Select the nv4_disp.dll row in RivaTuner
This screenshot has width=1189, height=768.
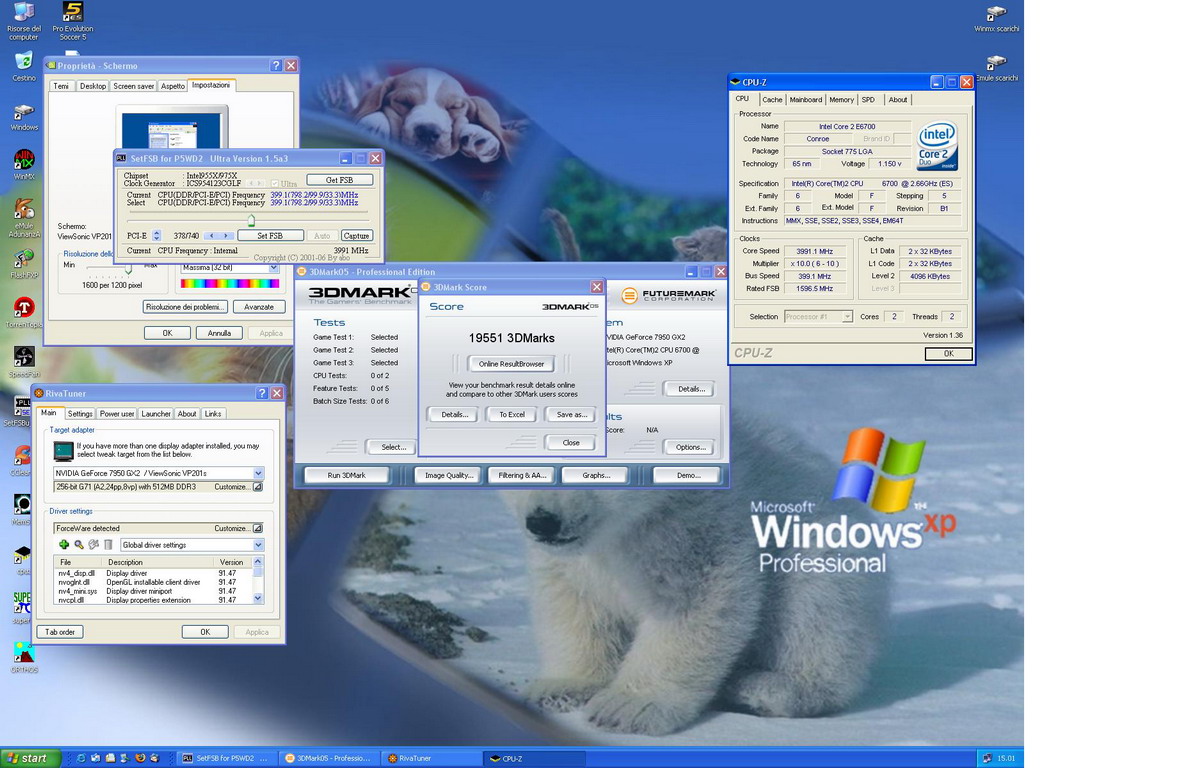point(153,574)
